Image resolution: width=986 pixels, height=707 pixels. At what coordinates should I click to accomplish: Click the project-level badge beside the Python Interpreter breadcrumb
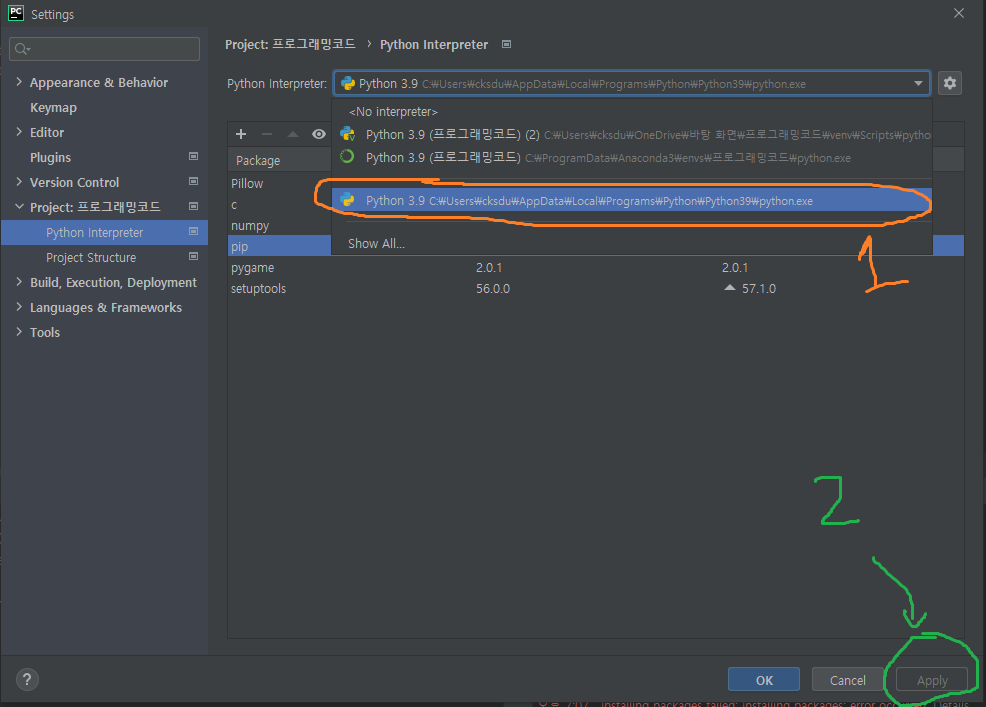click(506, 44)
